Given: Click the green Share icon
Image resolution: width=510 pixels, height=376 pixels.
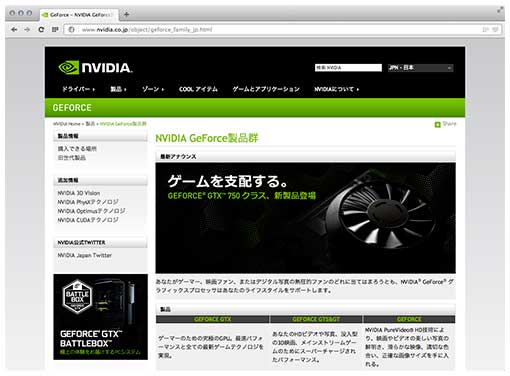Looking at the screenshot, I should pyautogui.click(x=438, y=124).
